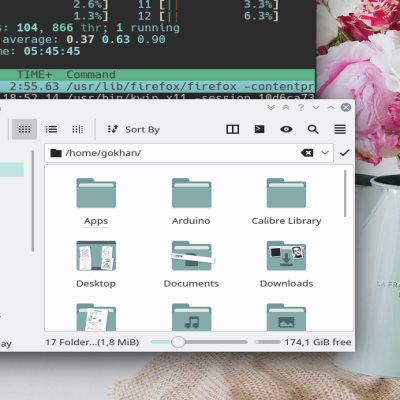400x400 pixels.
Task: Click the icon zoom slider handle
Action: 178,342
